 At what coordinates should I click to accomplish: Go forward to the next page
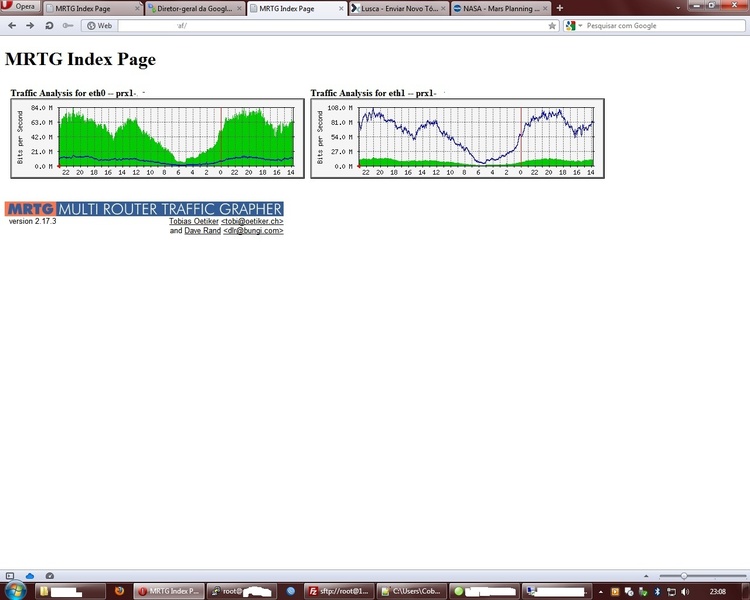(30, 25)
